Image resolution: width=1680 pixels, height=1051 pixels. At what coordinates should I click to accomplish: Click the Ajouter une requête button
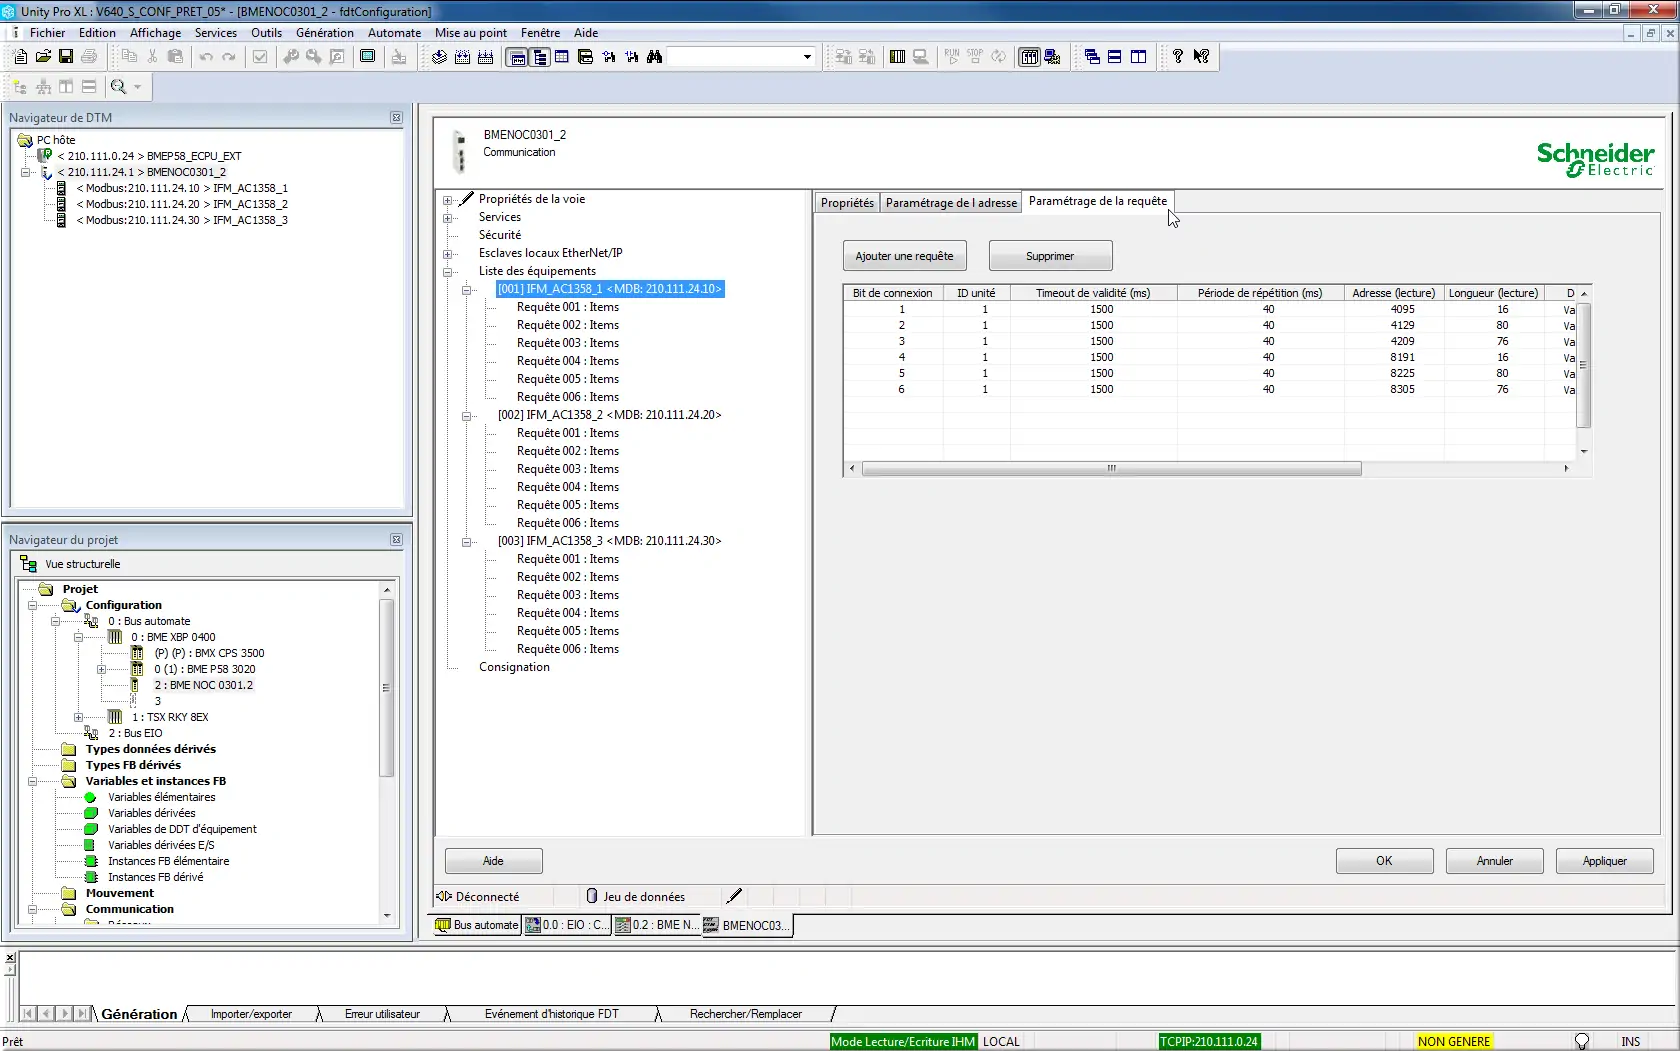(905, 256)
